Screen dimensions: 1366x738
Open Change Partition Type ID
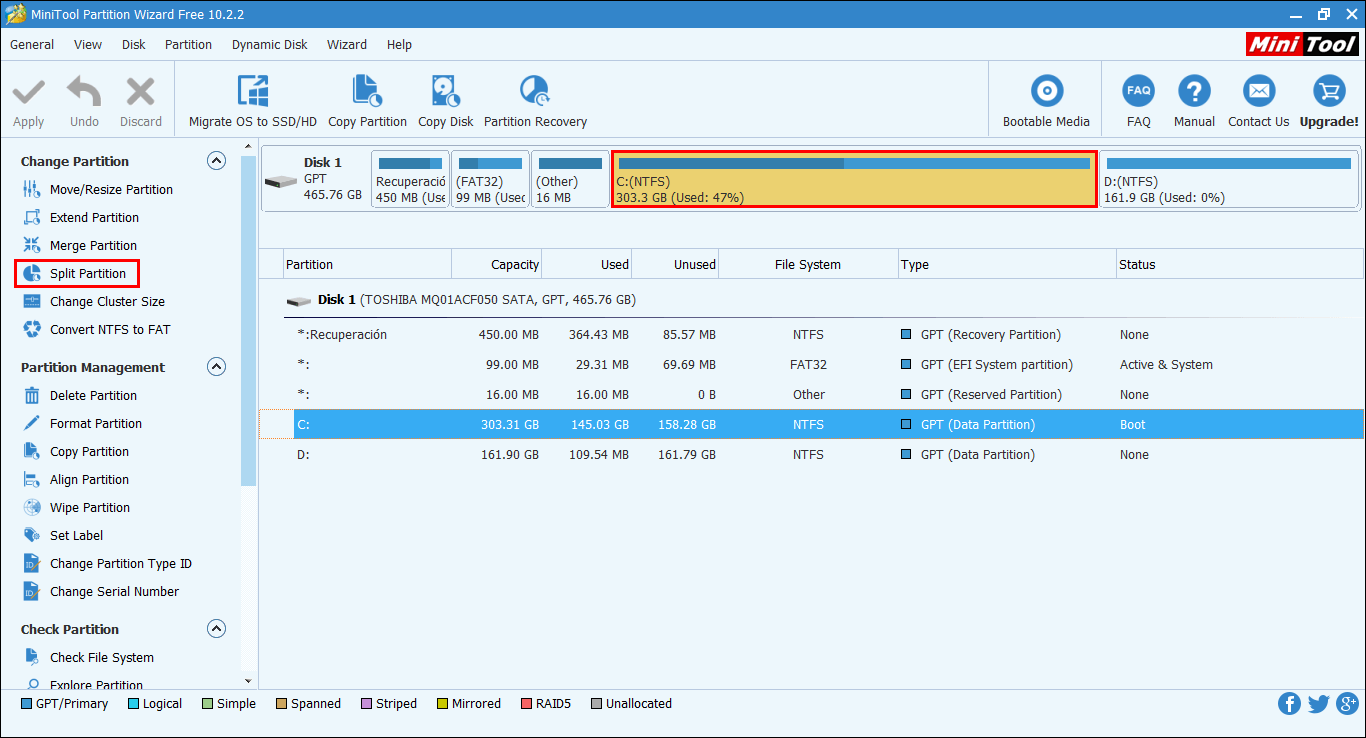pos(108,563)
